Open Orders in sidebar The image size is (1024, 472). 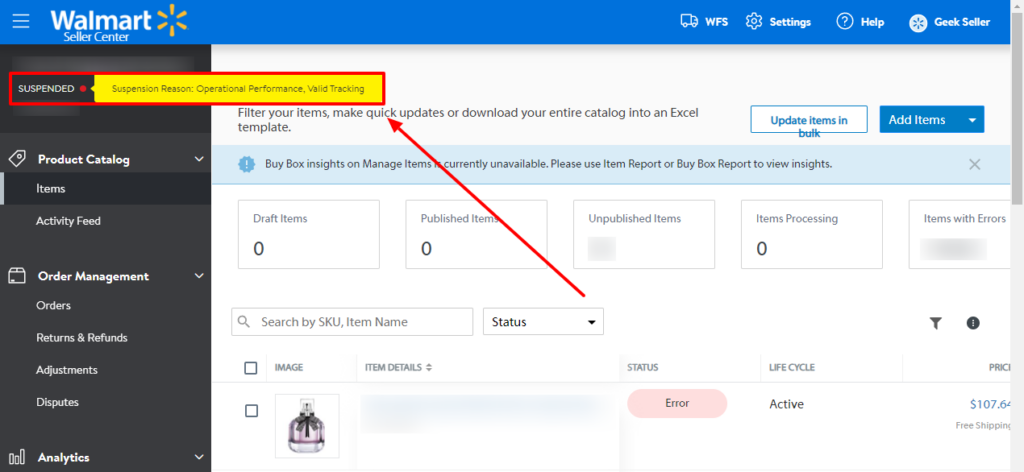(54, 306)
